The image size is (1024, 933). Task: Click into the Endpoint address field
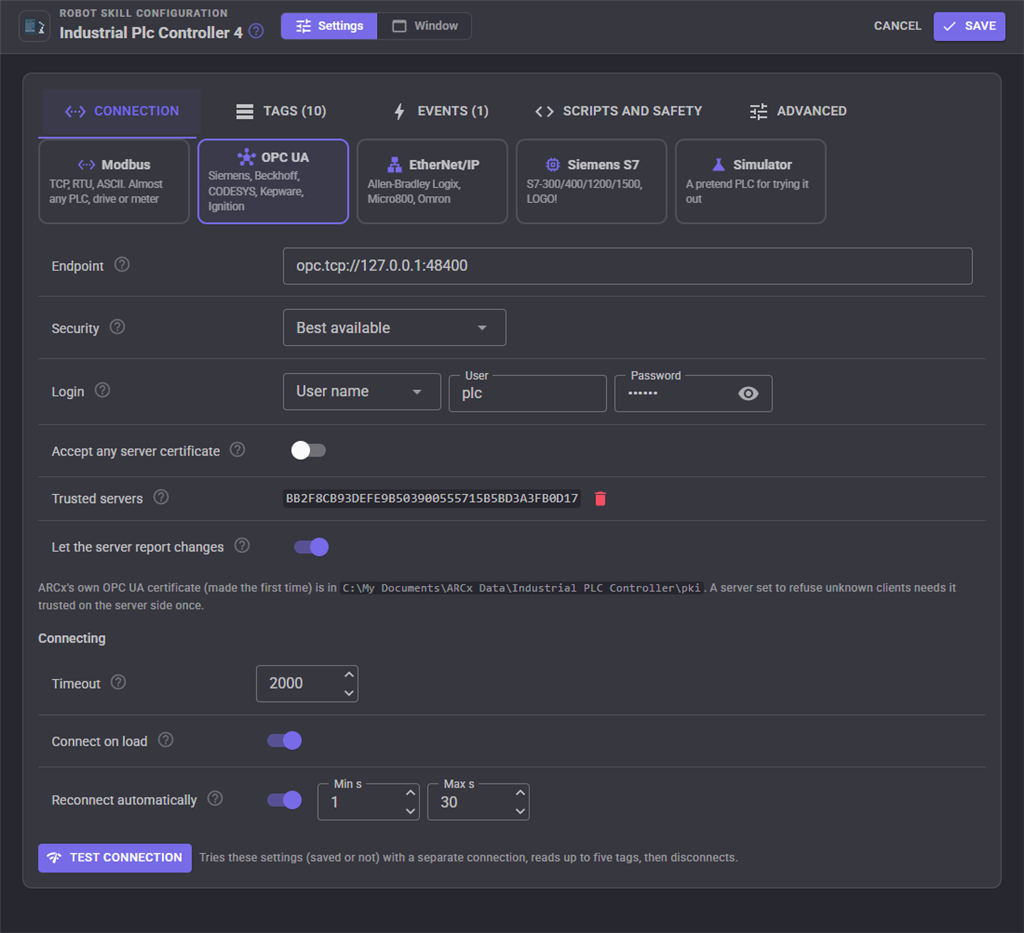628,266
